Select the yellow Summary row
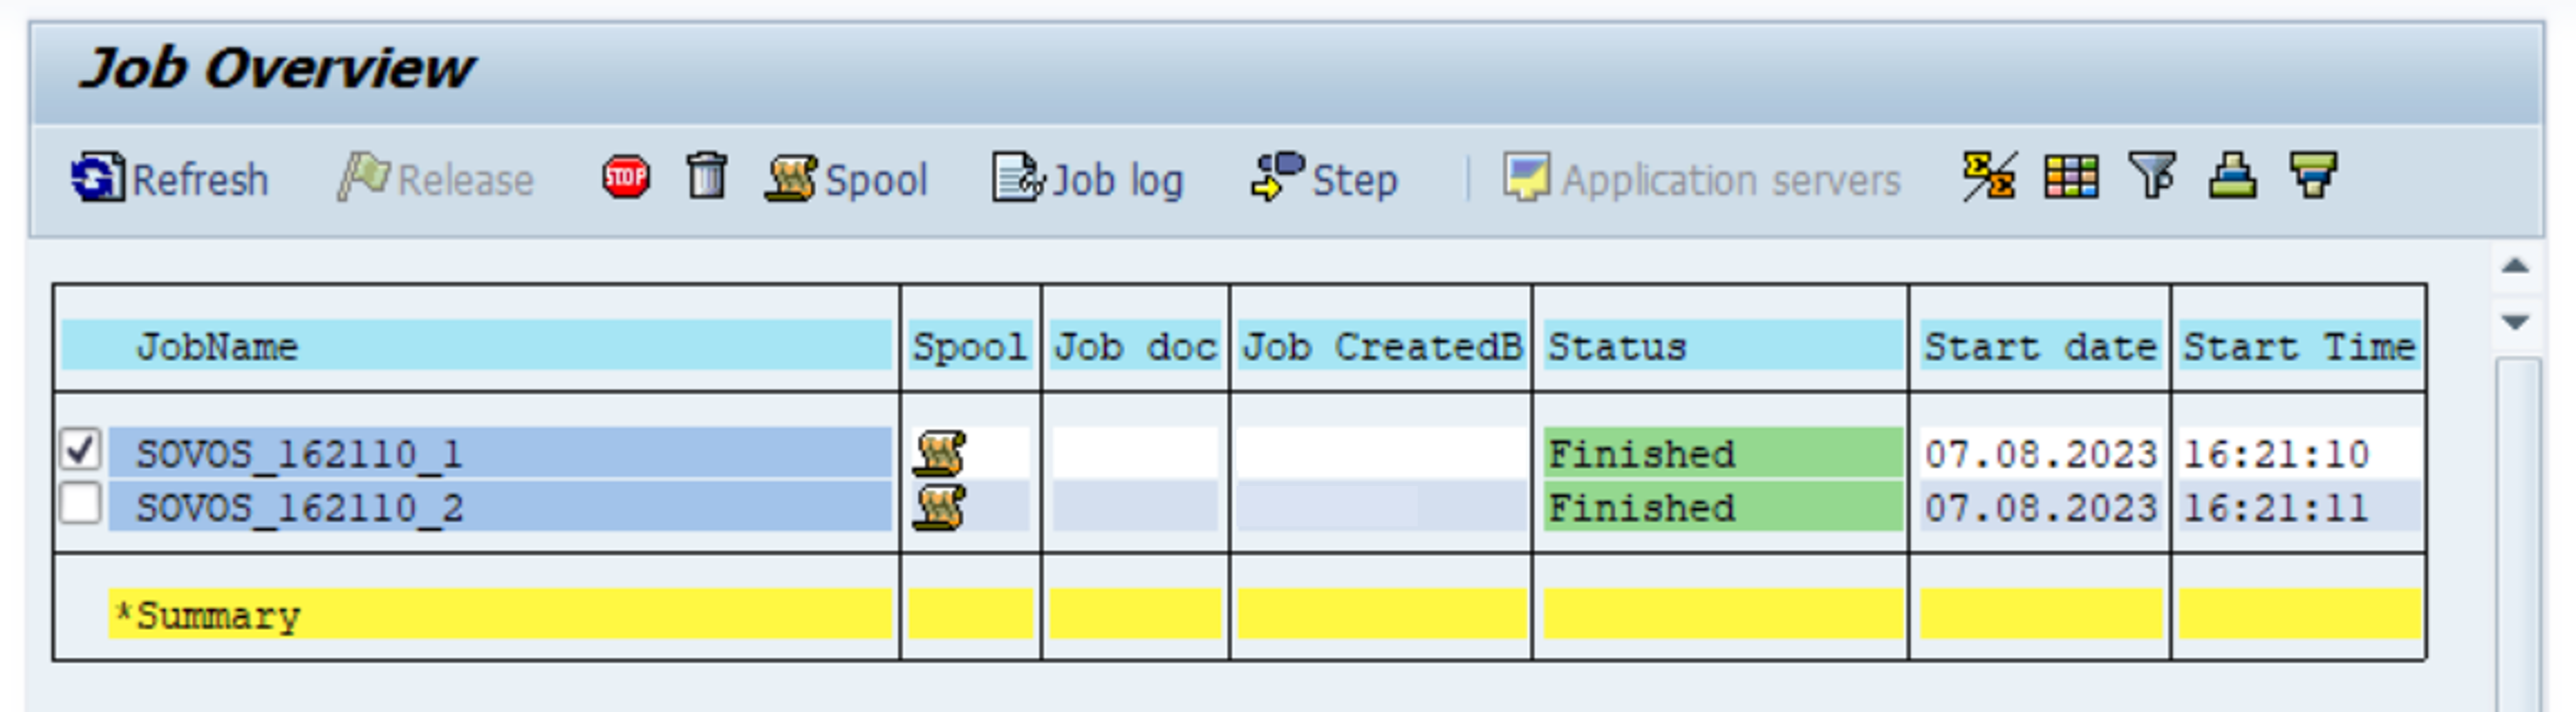Viewport: 2576px width, 712px height. point(500,614)
